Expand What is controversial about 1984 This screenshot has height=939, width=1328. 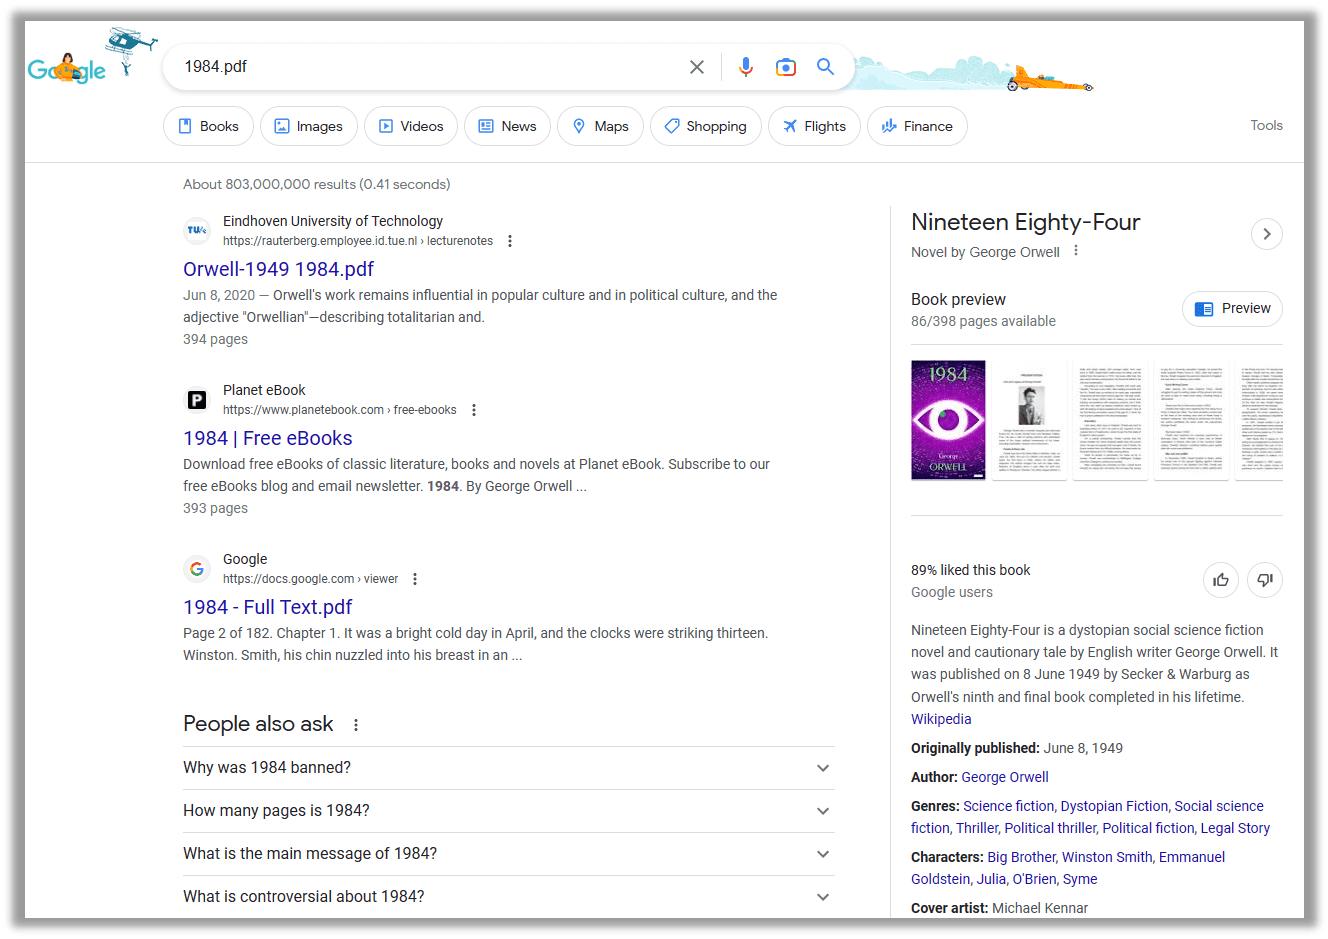click(509, 897)
